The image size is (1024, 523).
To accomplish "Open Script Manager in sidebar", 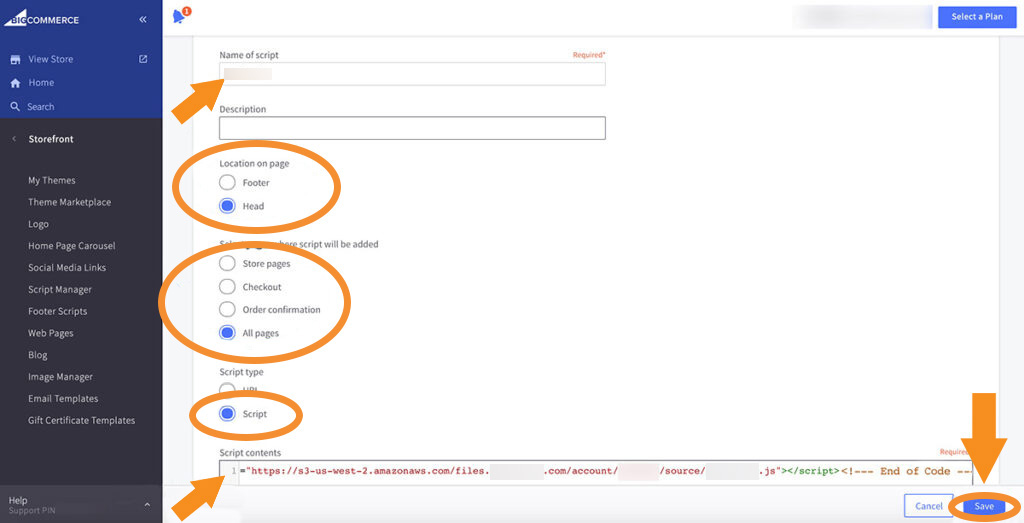I will pos(59,289).
